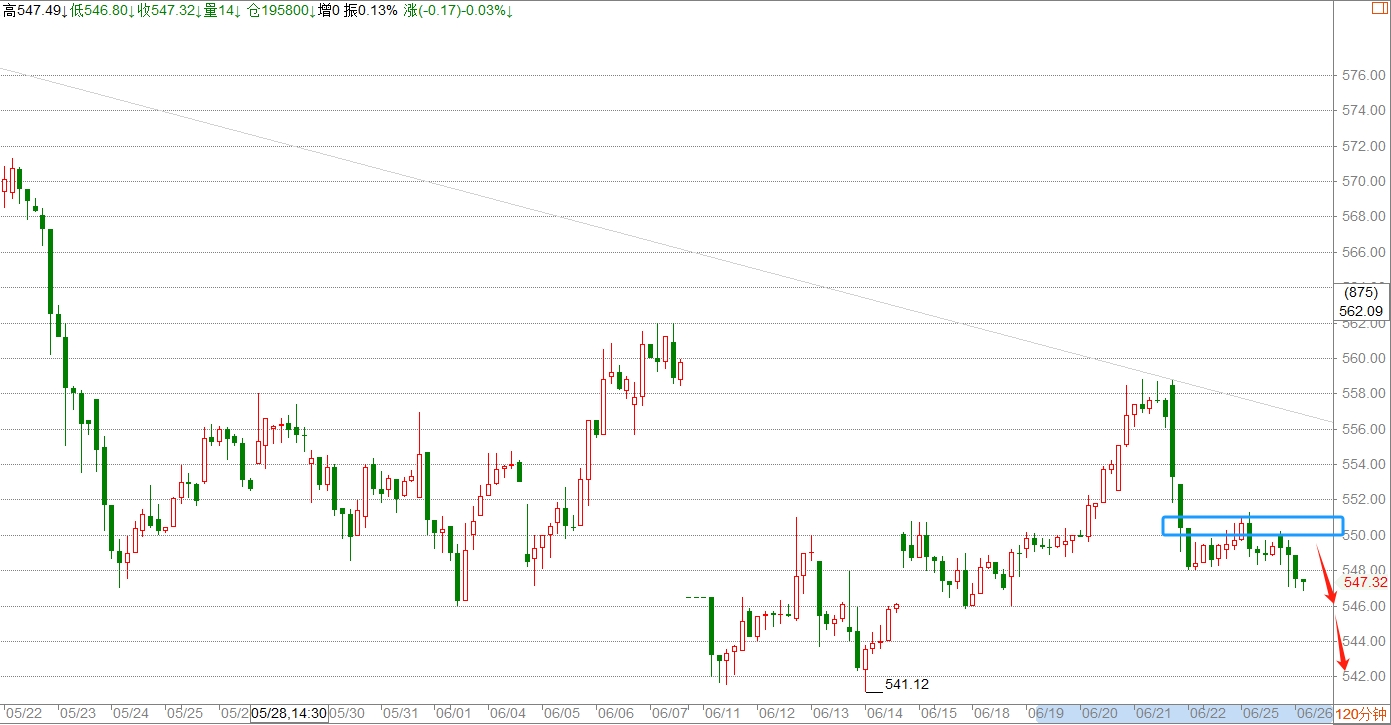Image resolution: width=1391 pixels, height=725 pixels.
Task: Select the 06/21 date on time axis
Action: point(1154,714)
